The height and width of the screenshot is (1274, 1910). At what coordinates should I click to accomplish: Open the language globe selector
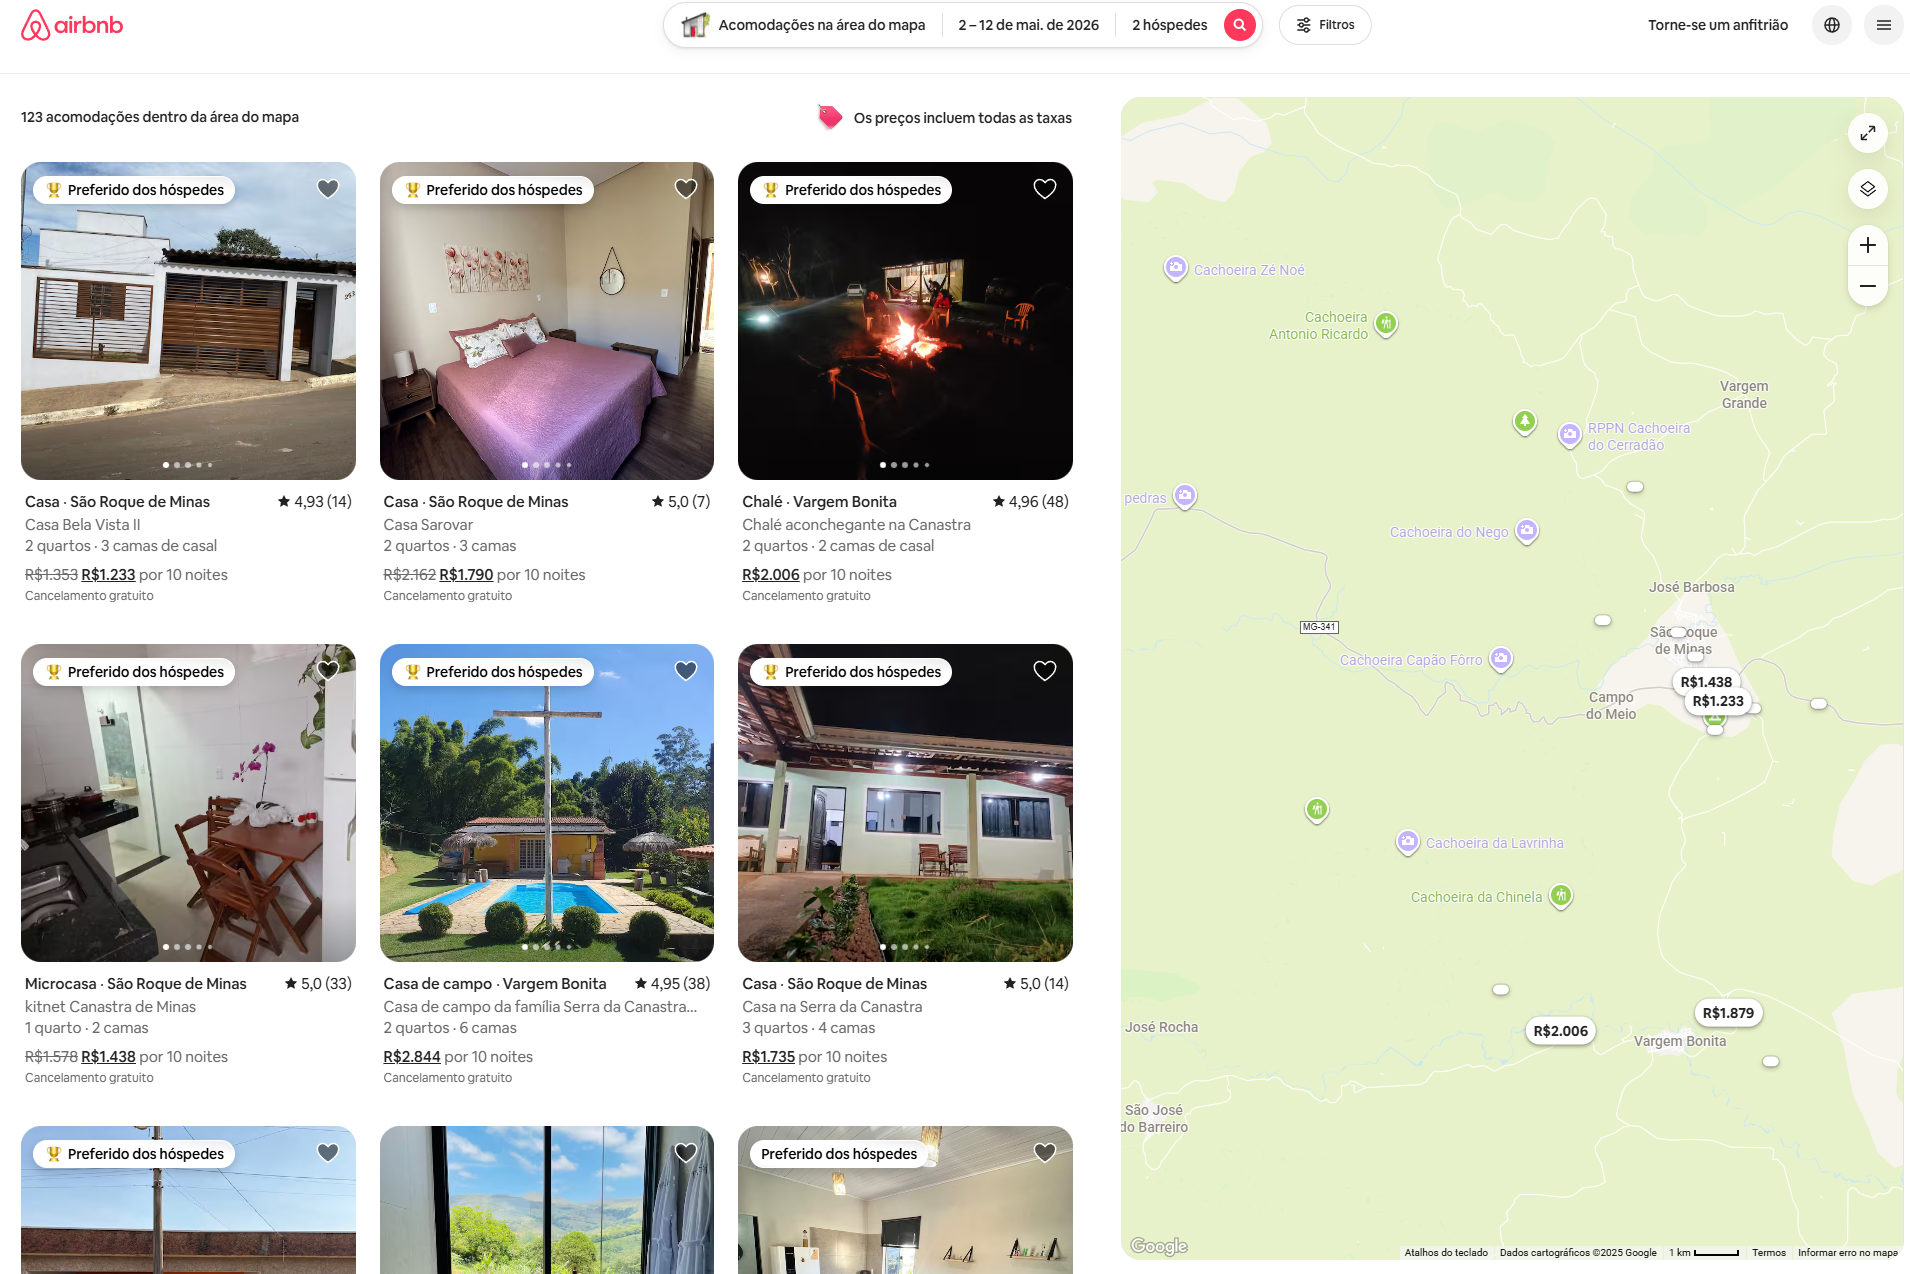(x=1831, y=25)
